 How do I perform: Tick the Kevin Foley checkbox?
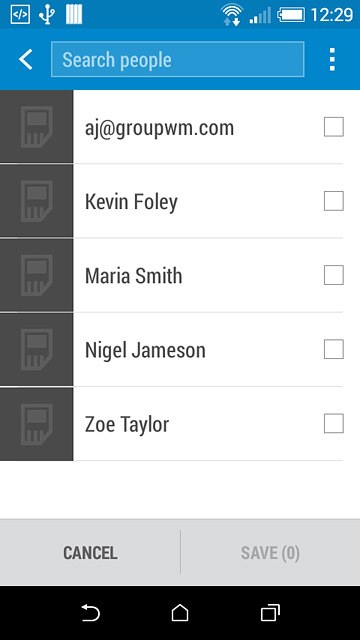pos(333,201)
